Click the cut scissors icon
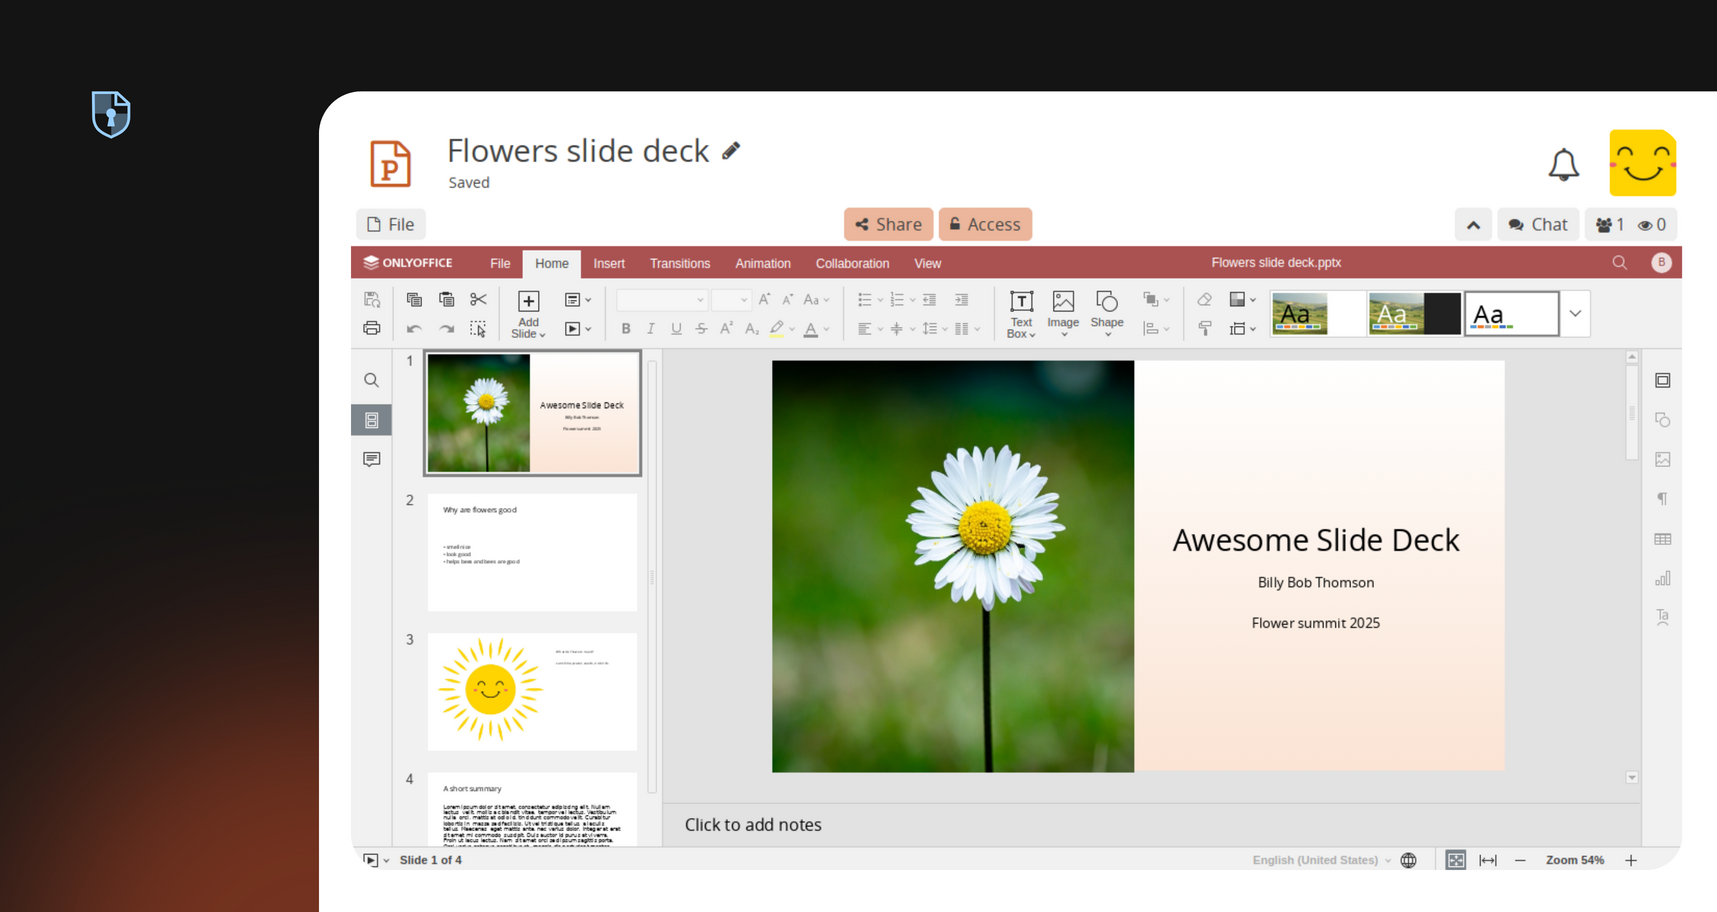The image size is (1717, 912). [x=478, y=300]
